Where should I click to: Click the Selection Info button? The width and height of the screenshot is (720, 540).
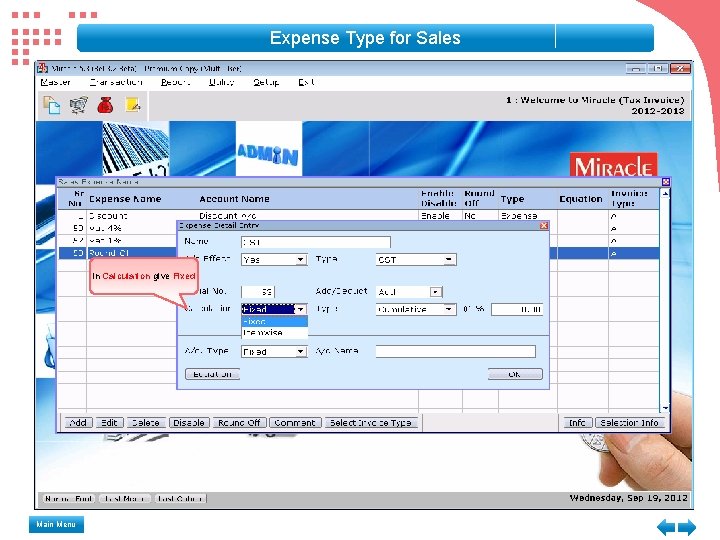pos(629,422)
